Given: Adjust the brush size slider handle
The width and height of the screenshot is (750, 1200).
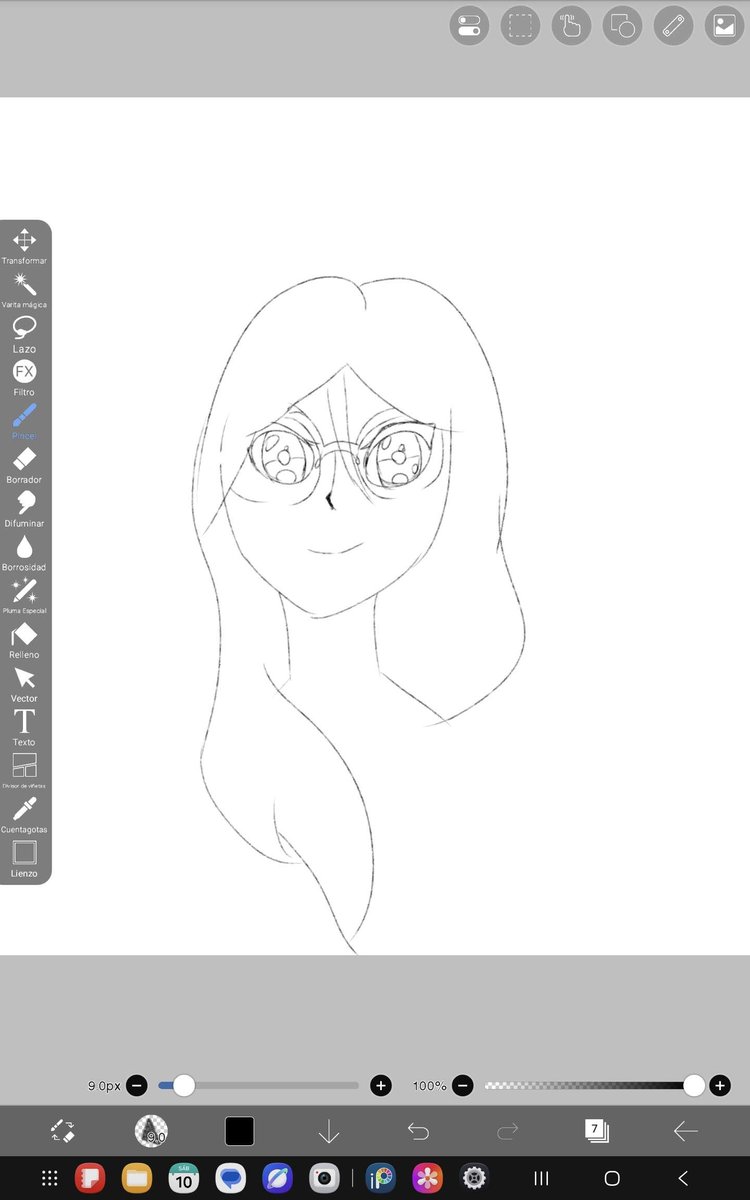Looking at the screenshot, I should (184, 1085).
